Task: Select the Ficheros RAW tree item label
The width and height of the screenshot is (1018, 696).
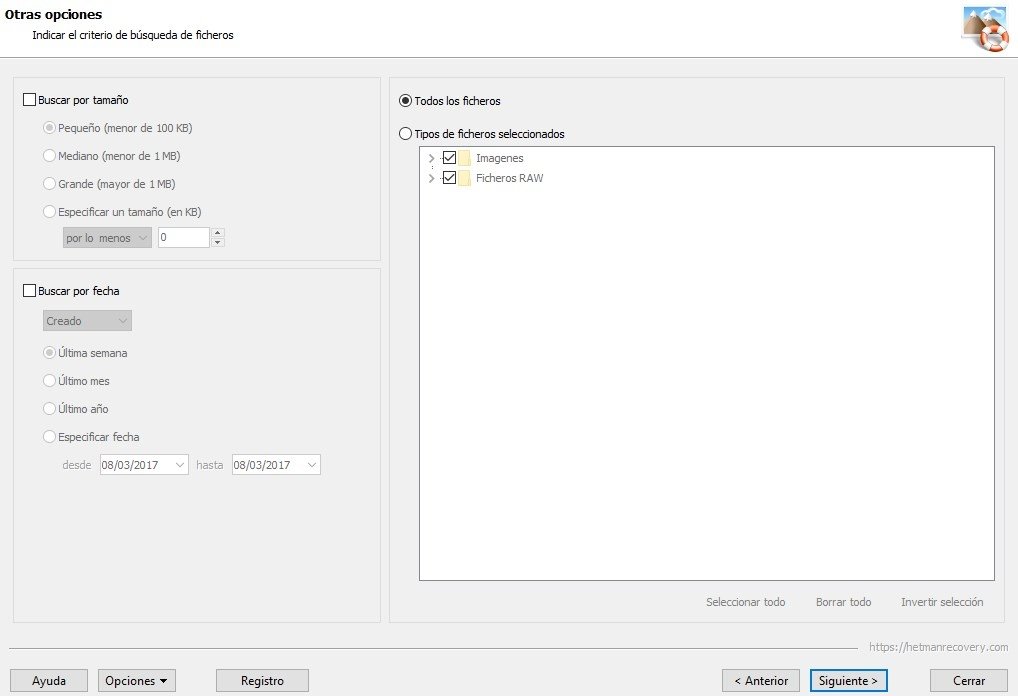Action: coord(510,178)
